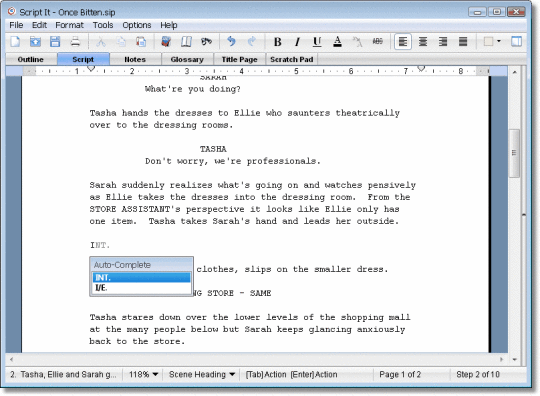The height and width of the screenshot is (396, 540).
Task: Open the Format menu
Action: click(x=69, y=25)
